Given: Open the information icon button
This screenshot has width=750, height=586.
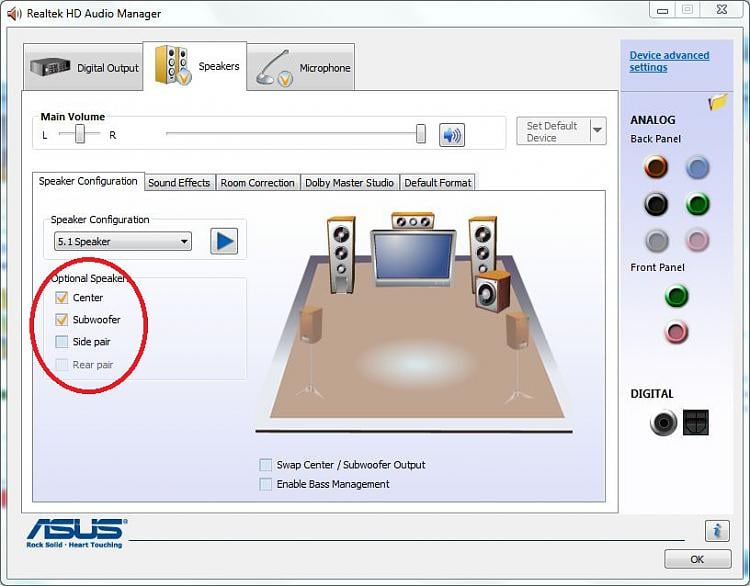Looking at the screenshot, I should coord(717,531).
